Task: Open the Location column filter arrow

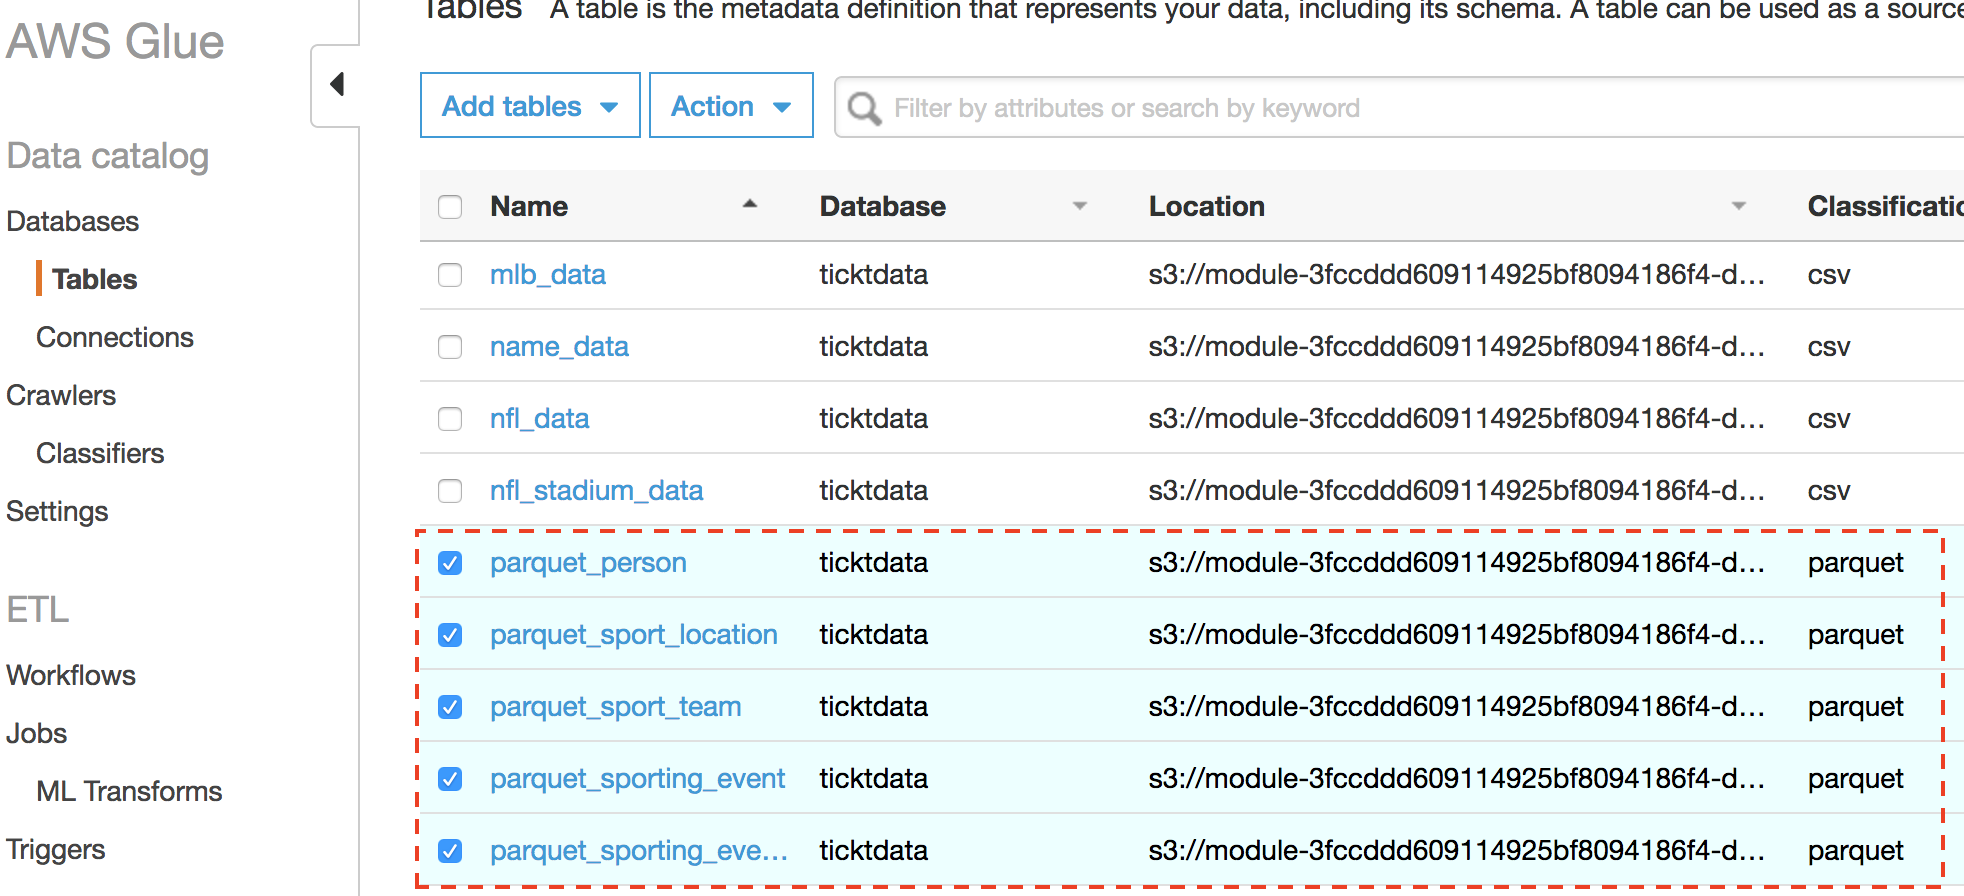Action: point(1738,206)
